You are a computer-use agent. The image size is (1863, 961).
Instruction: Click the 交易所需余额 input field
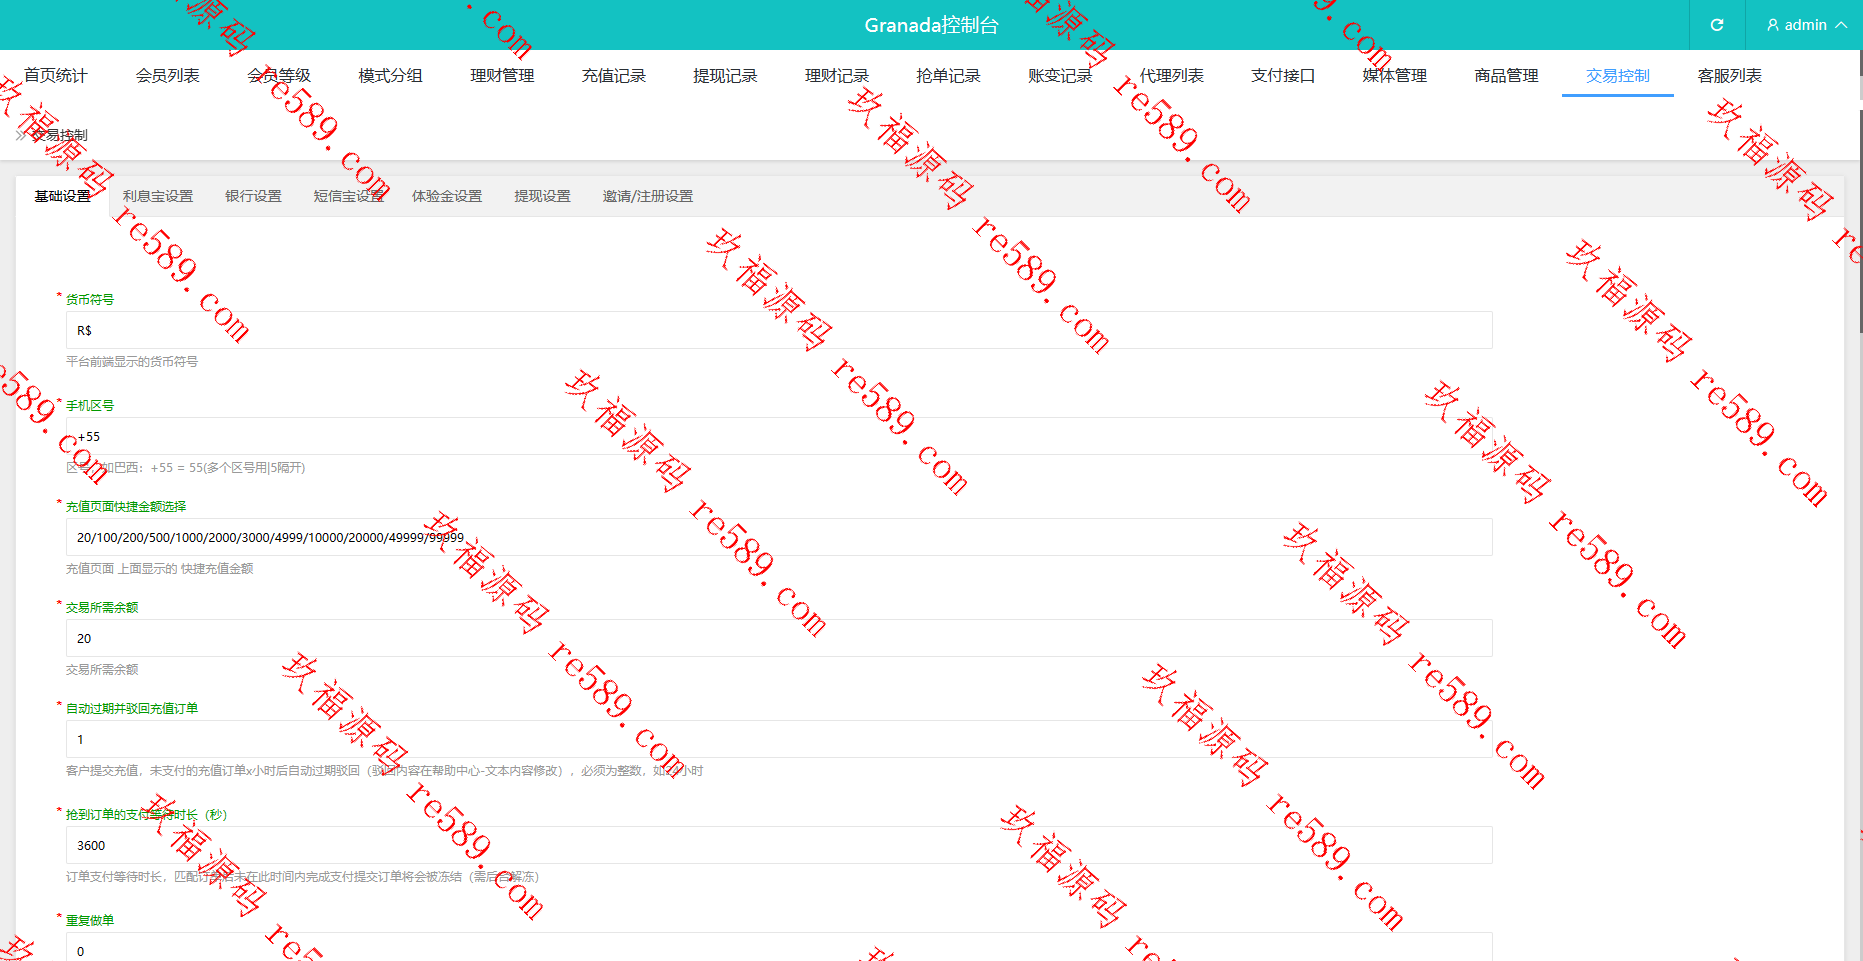tap(779, 638)
